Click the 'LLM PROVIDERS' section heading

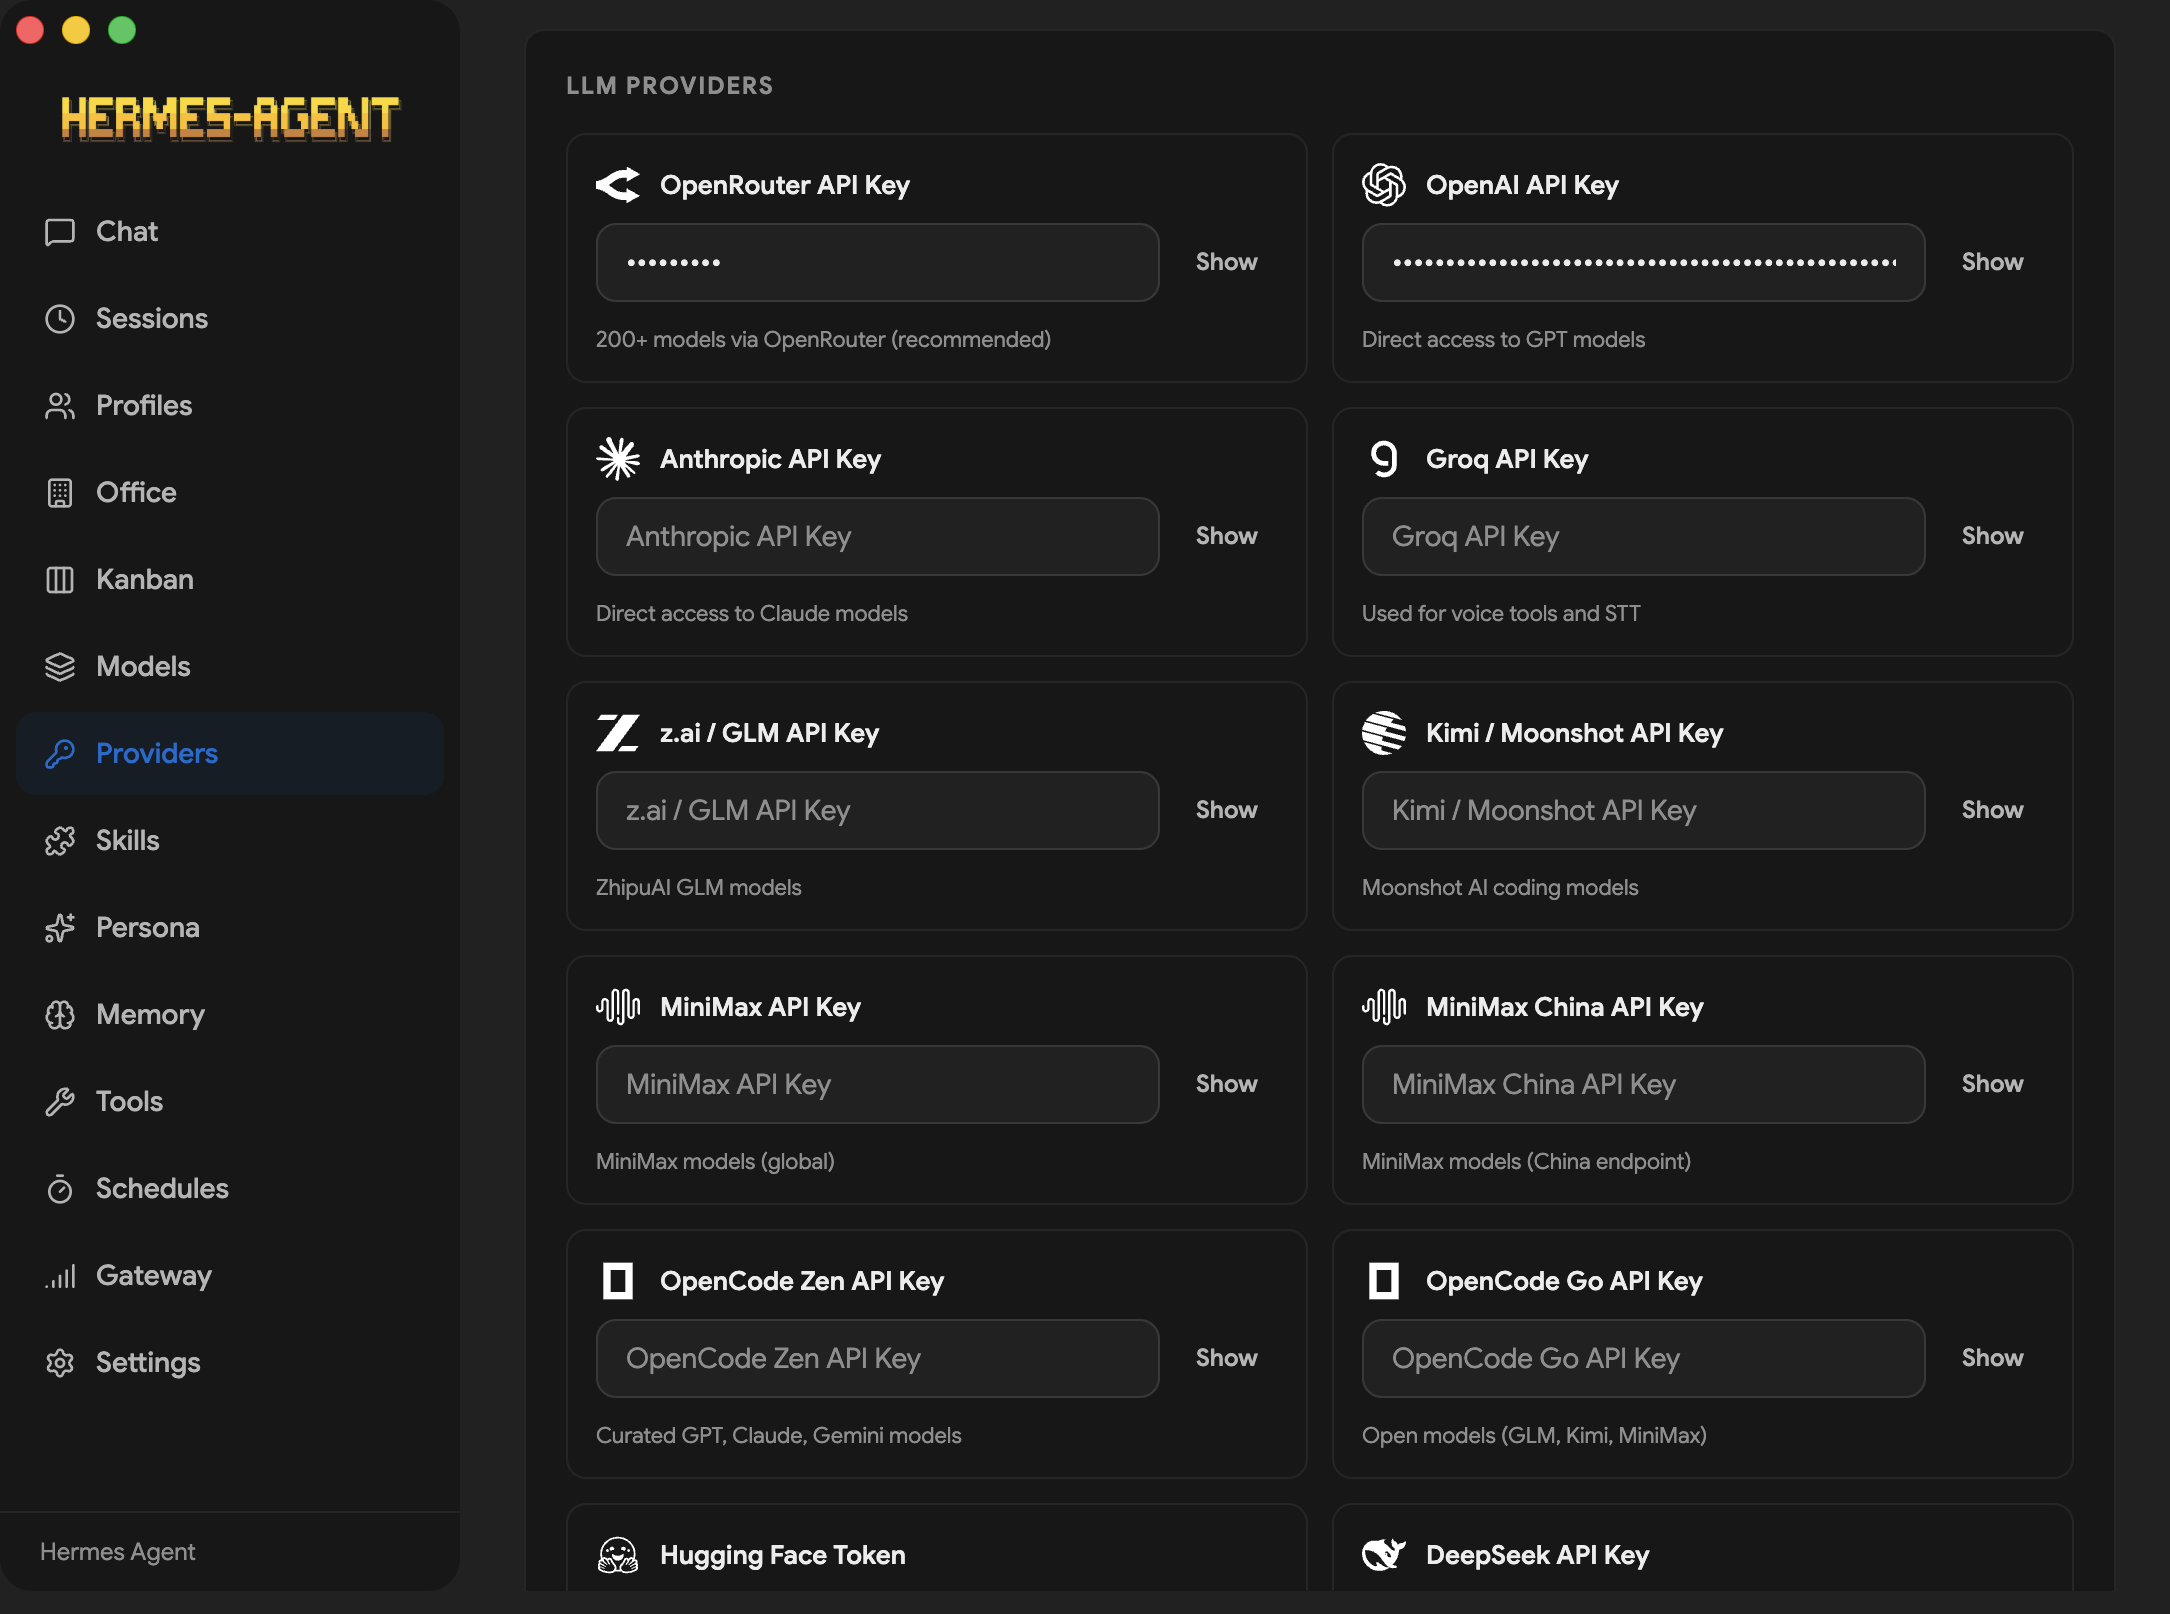670,86
